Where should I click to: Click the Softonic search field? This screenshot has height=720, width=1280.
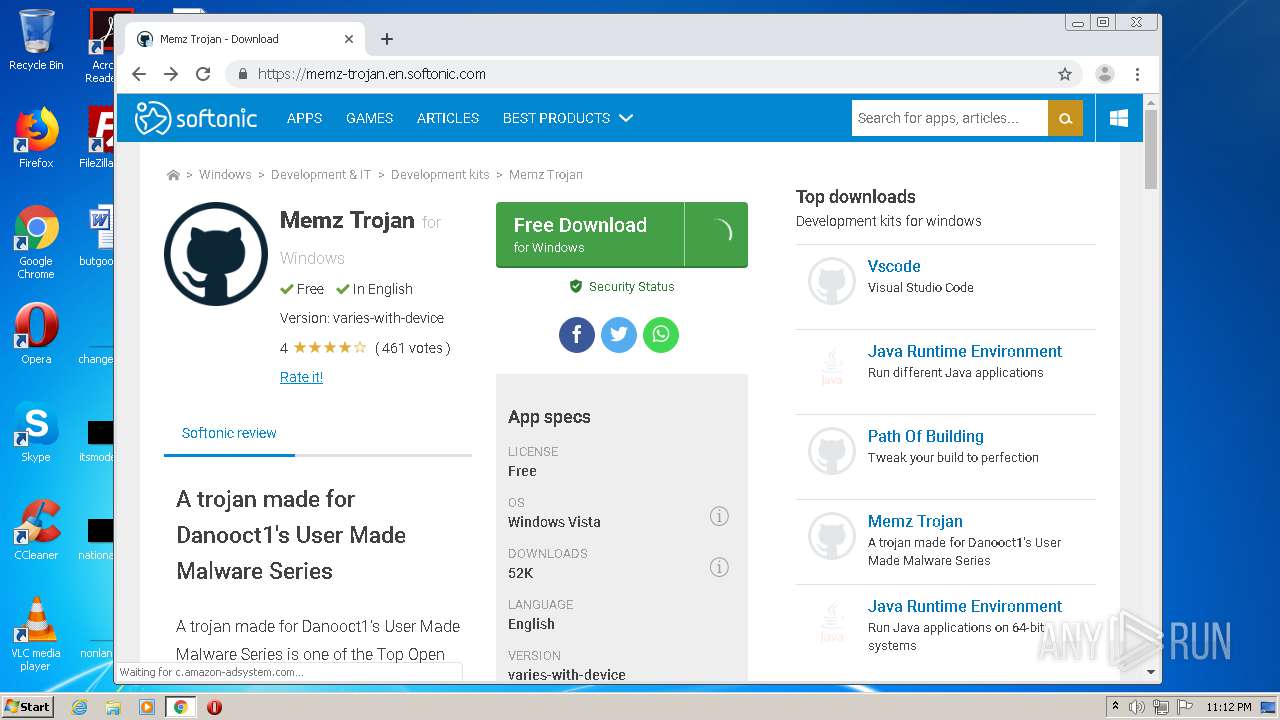click(x=950, y=118)
